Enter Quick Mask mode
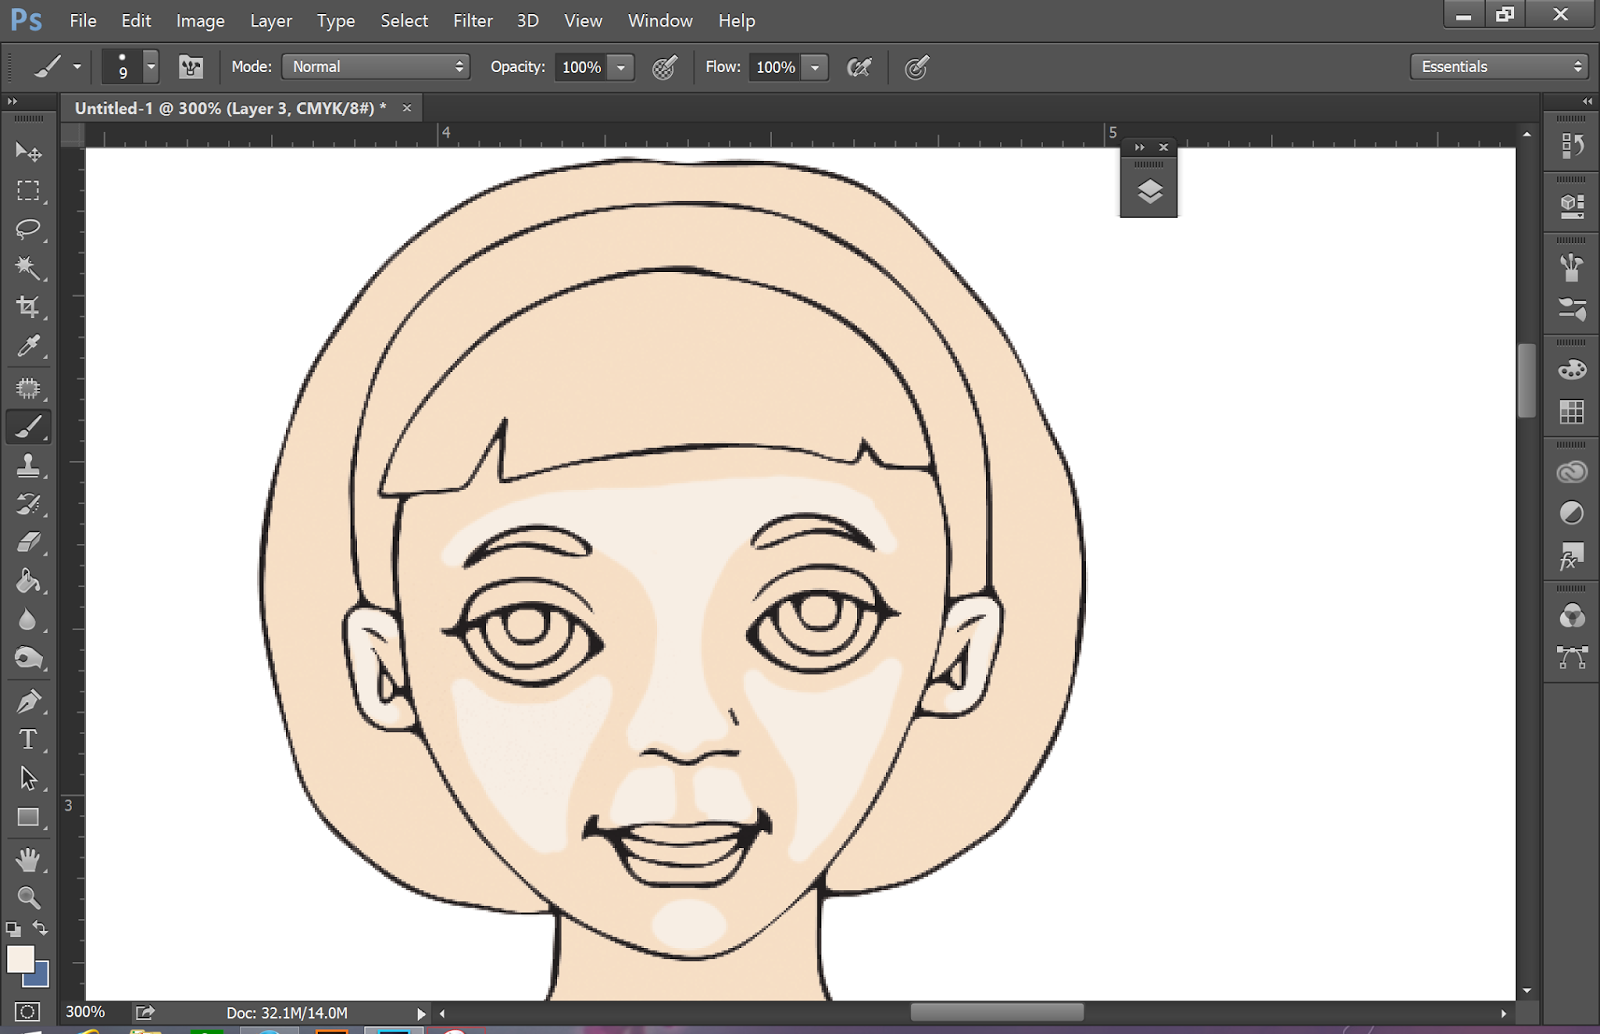The width and height of the screenshot is (1600, 1034). coord(27,1011)
